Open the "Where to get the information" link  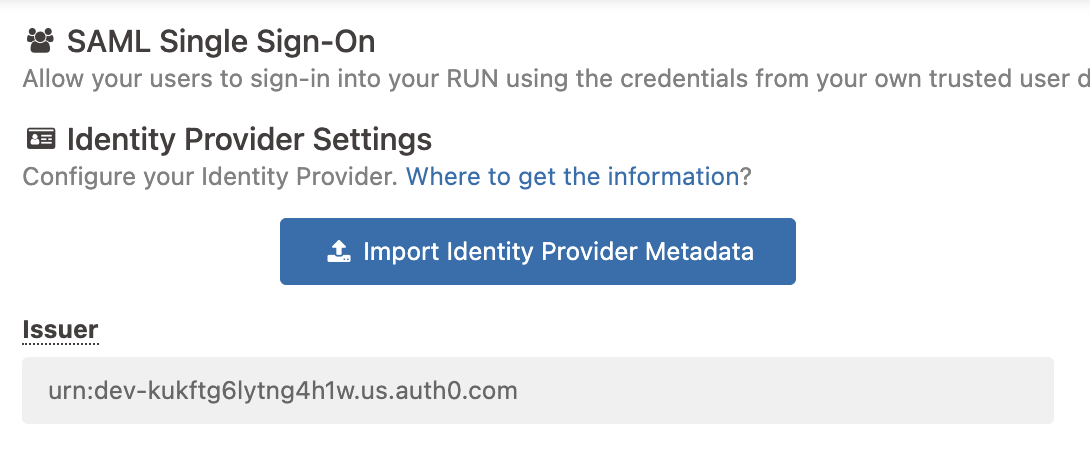[x=571, y=177]
